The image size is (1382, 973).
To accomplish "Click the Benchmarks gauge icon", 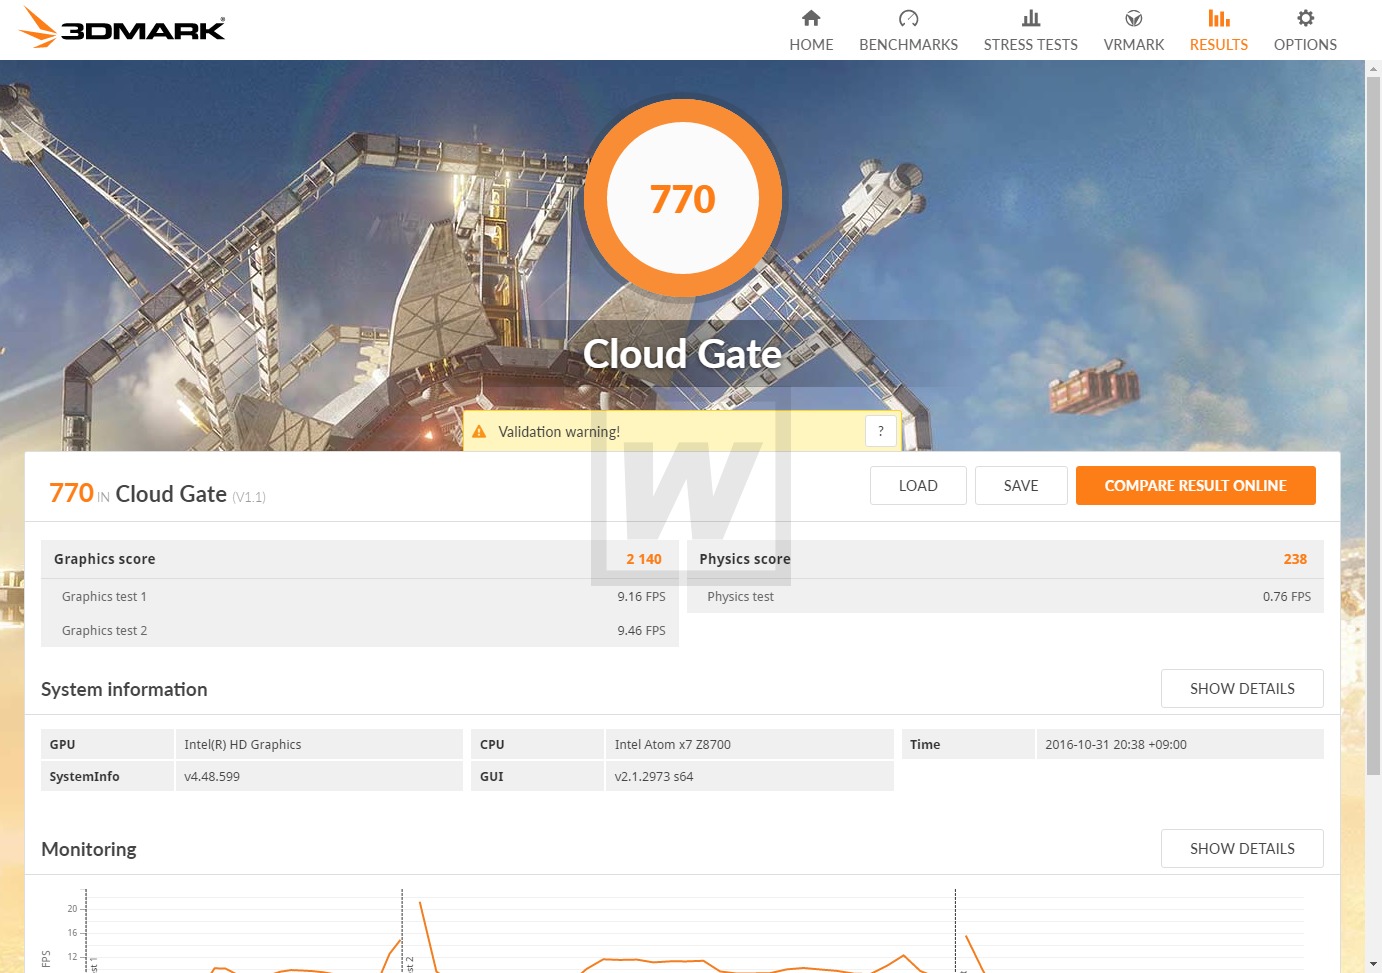I will [908, 18].
